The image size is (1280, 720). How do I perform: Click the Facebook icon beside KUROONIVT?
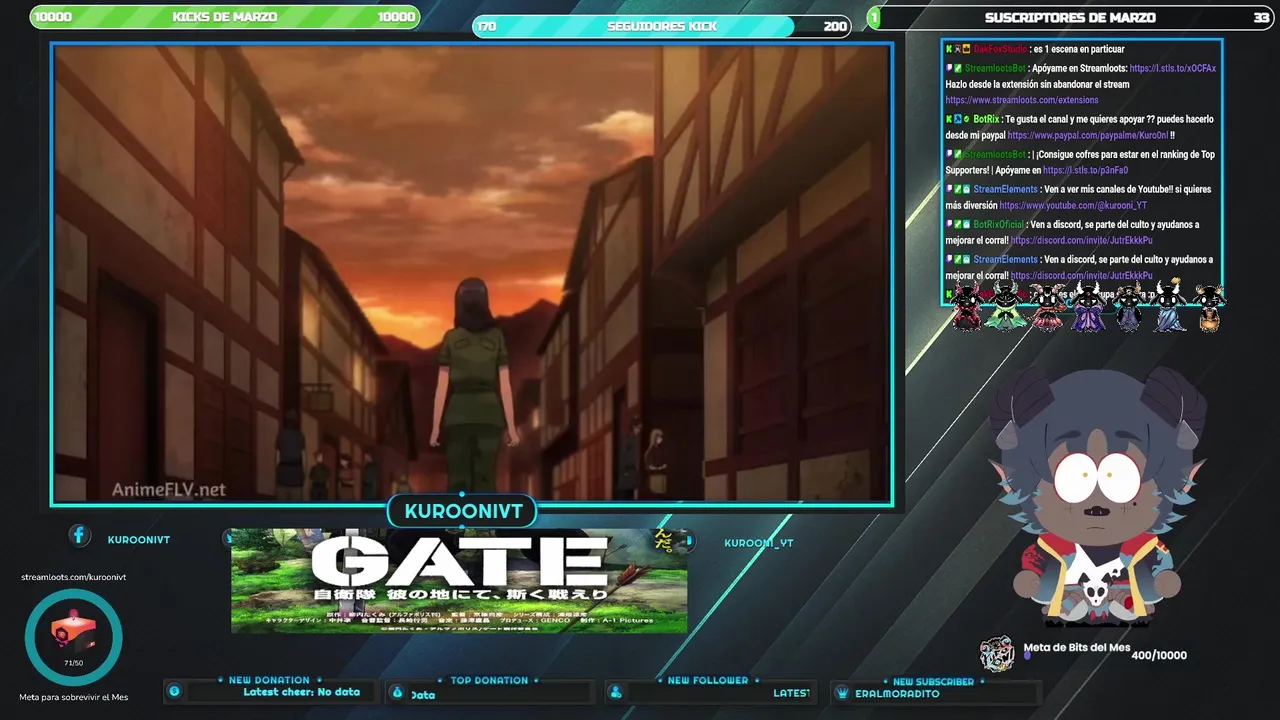79,536
